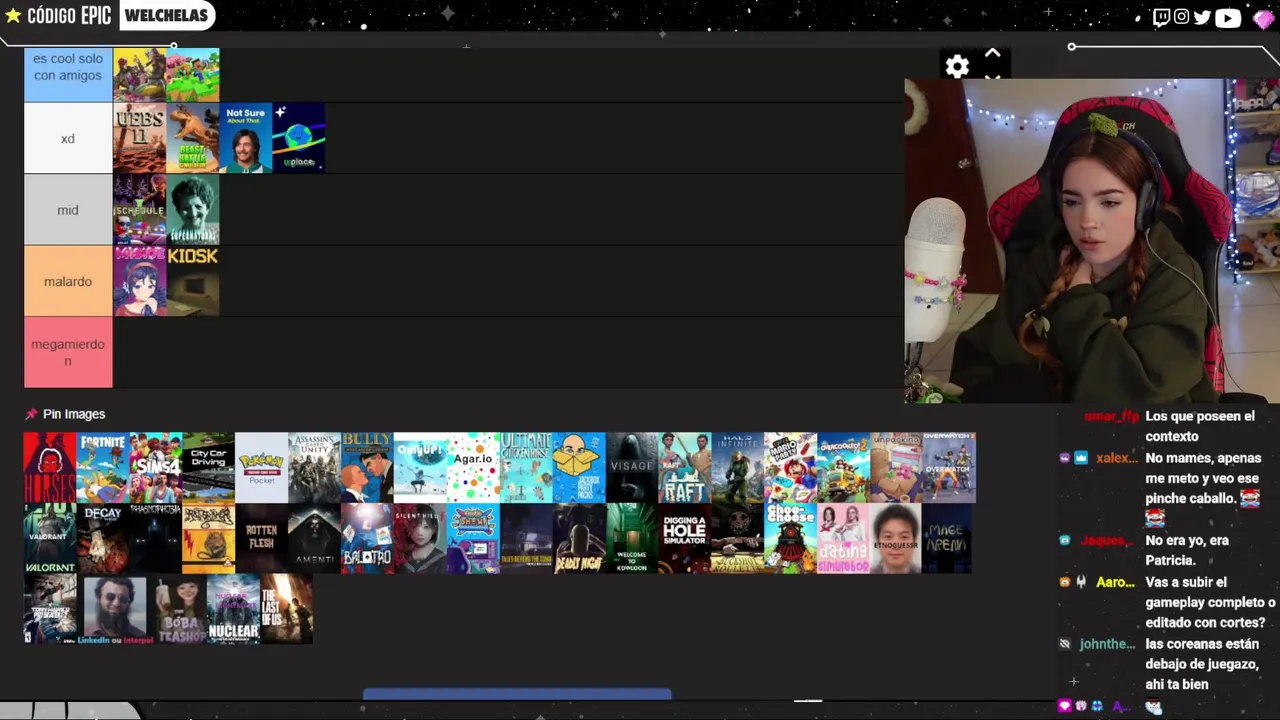This screenshot has height=720, width=1280.
Task: Select the City Car Driving thumbnail
Action: 208,467
